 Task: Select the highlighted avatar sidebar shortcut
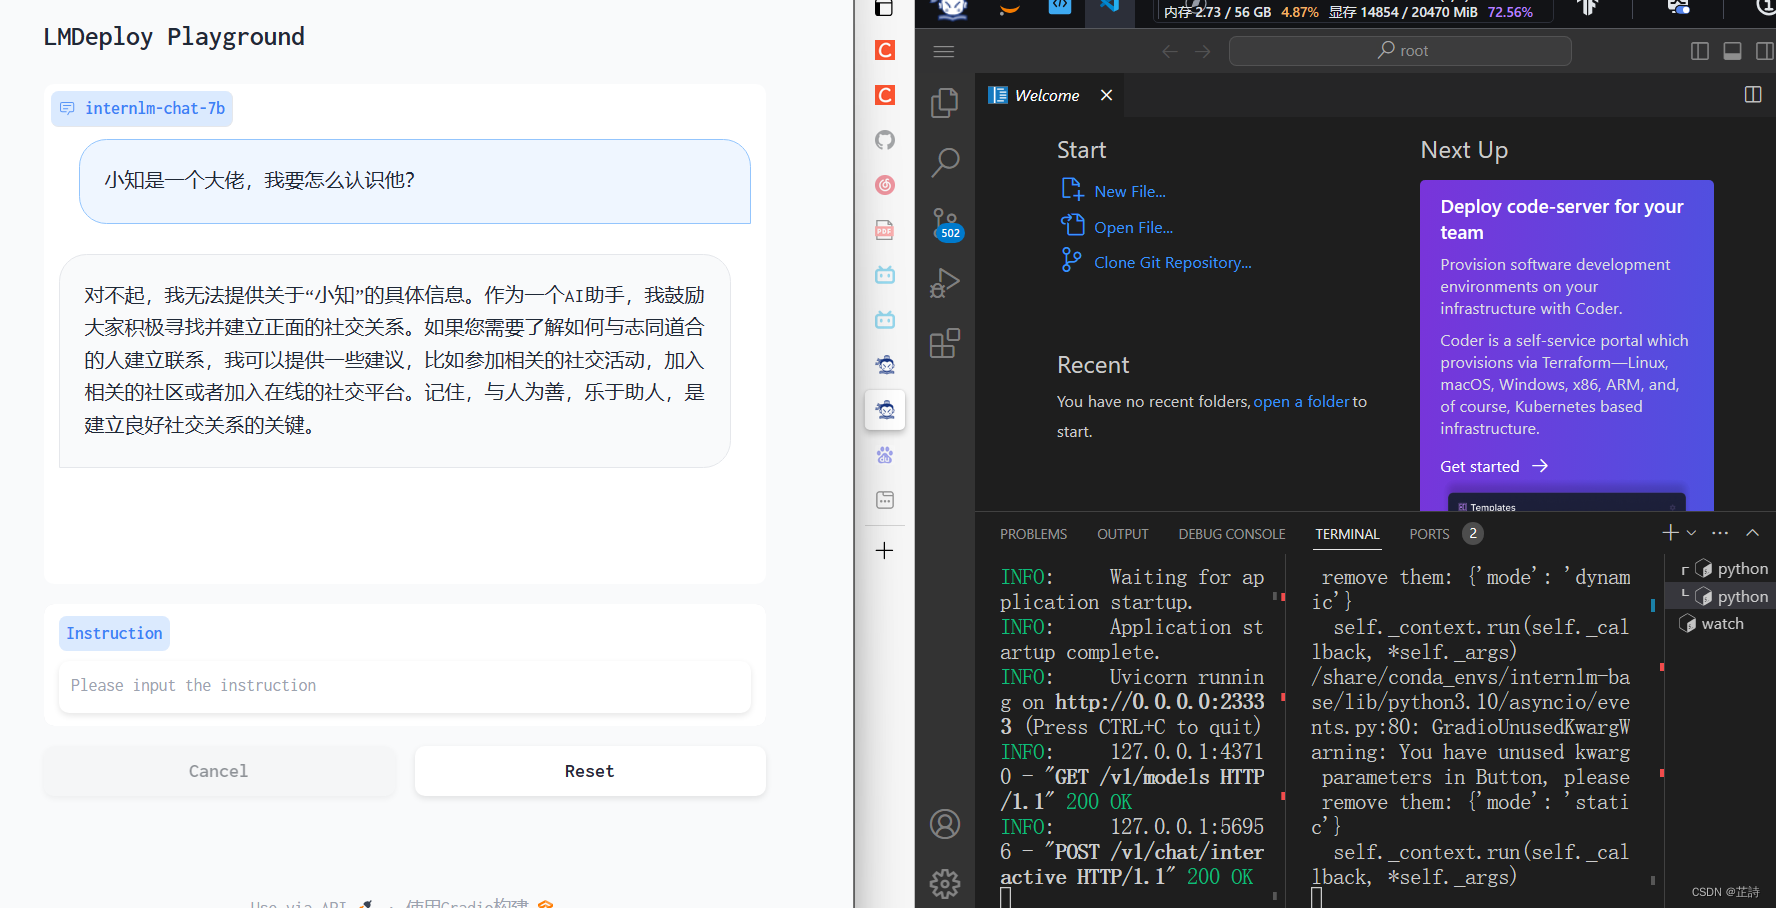click(x=885, y=410)
